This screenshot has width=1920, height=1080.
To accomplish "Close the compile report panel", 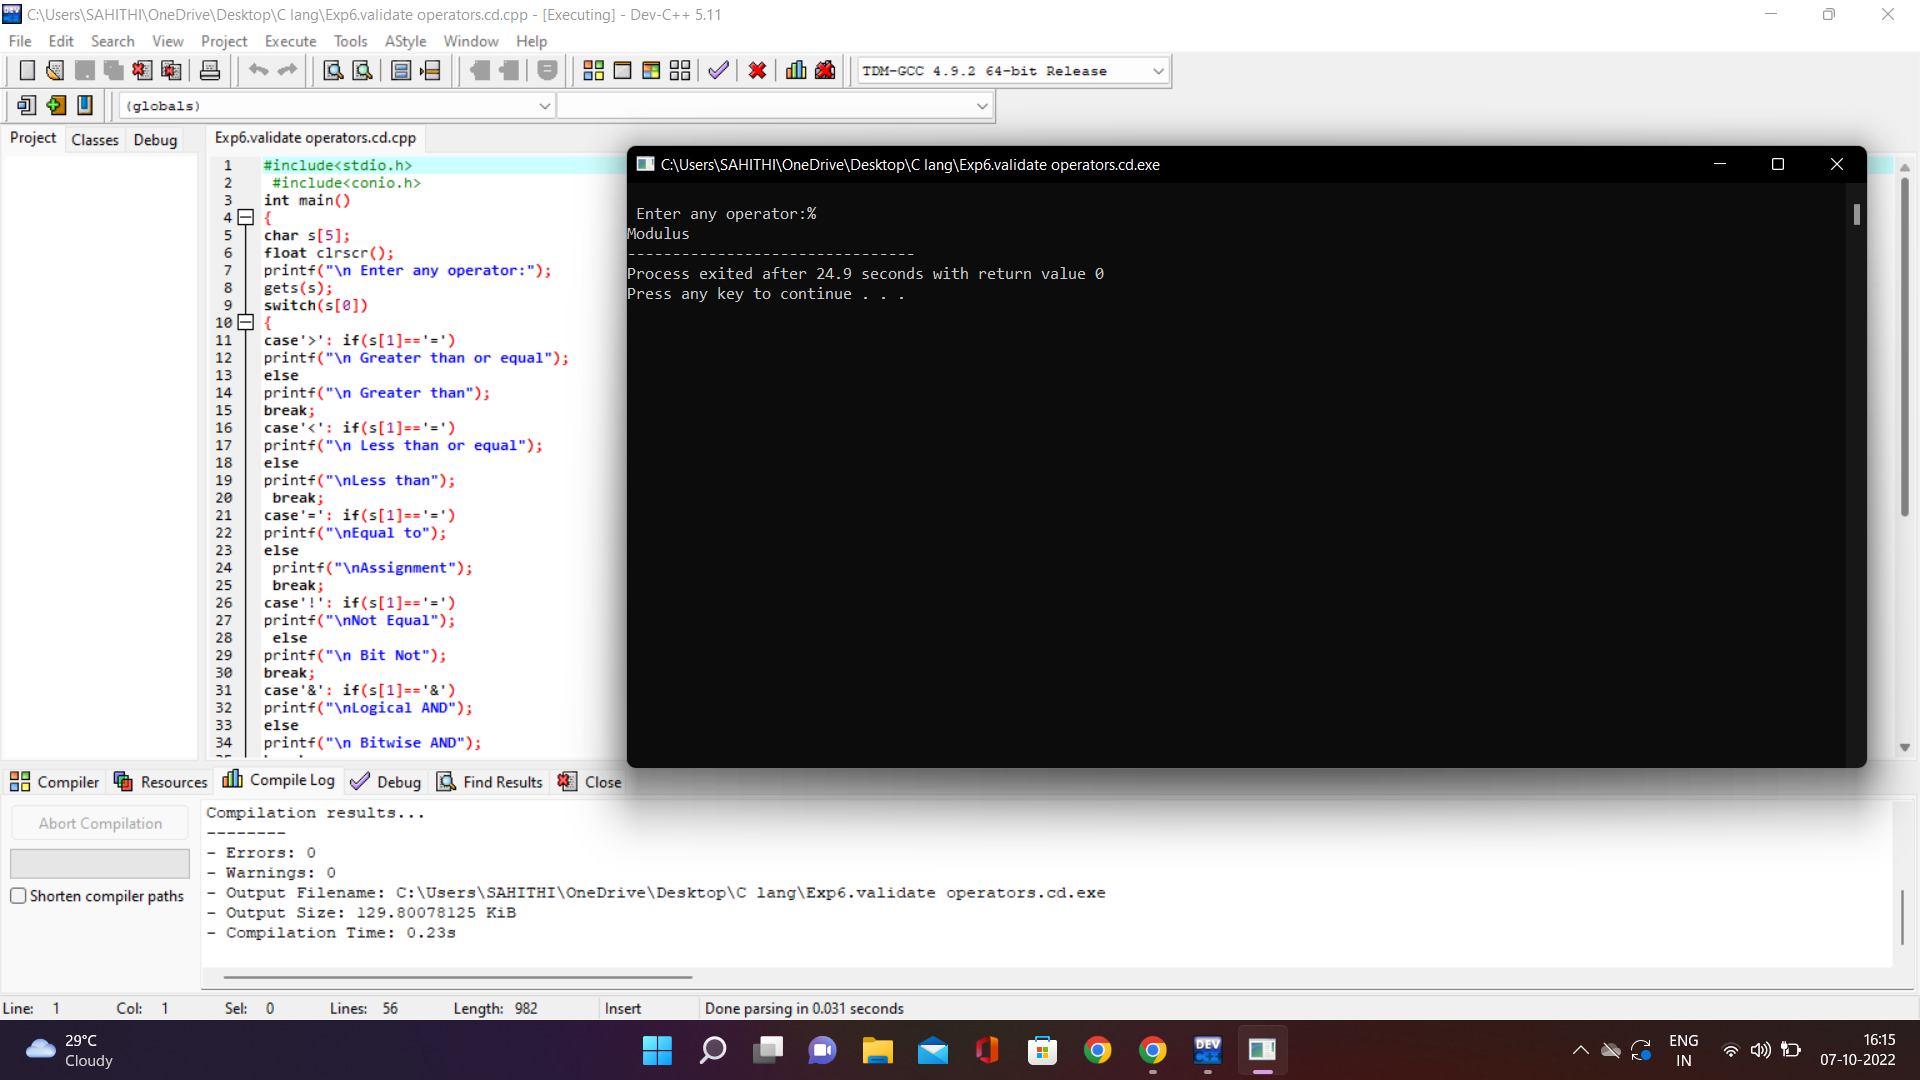I will [589, 781].
